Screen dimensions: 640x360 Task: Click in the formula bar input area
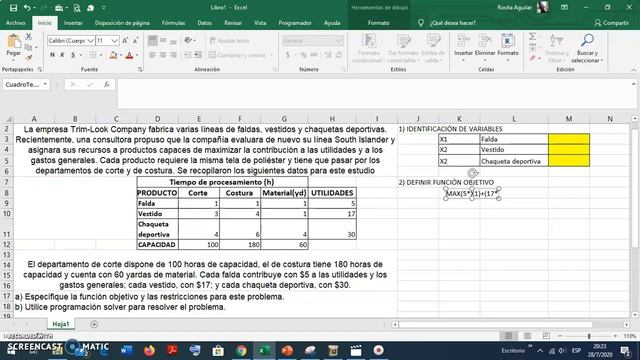373,94
